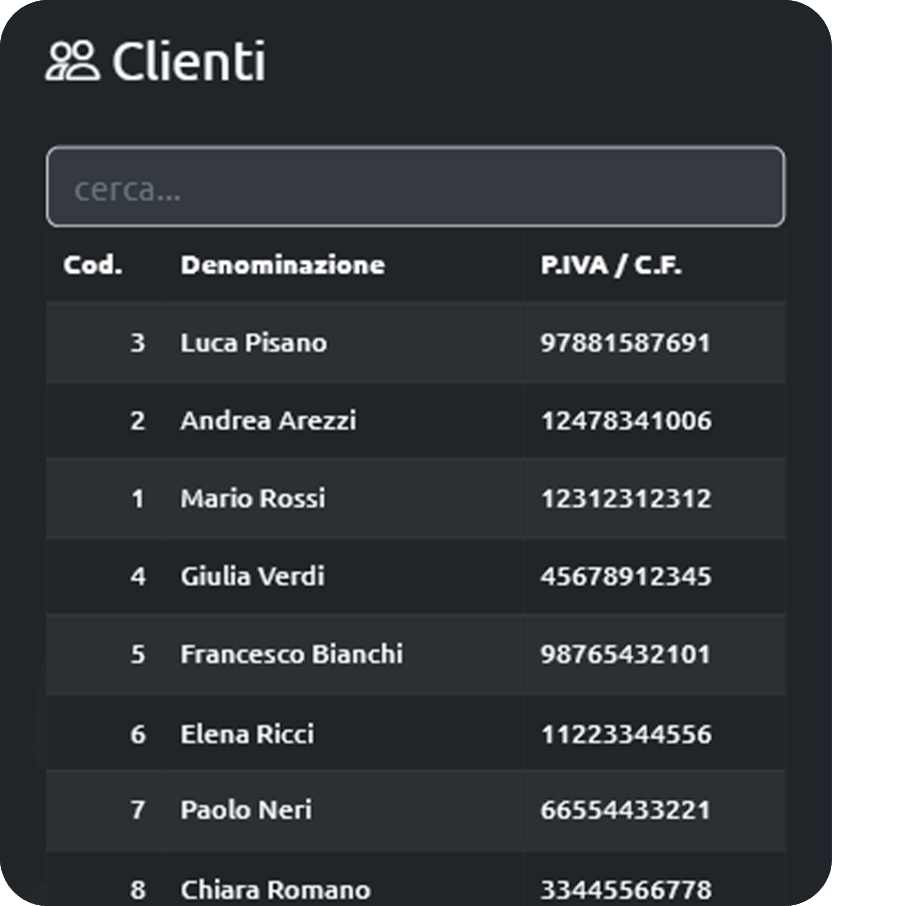Click the Clienti heading text
This screenshot has width=924, height=906.
[x=188, y=62]
